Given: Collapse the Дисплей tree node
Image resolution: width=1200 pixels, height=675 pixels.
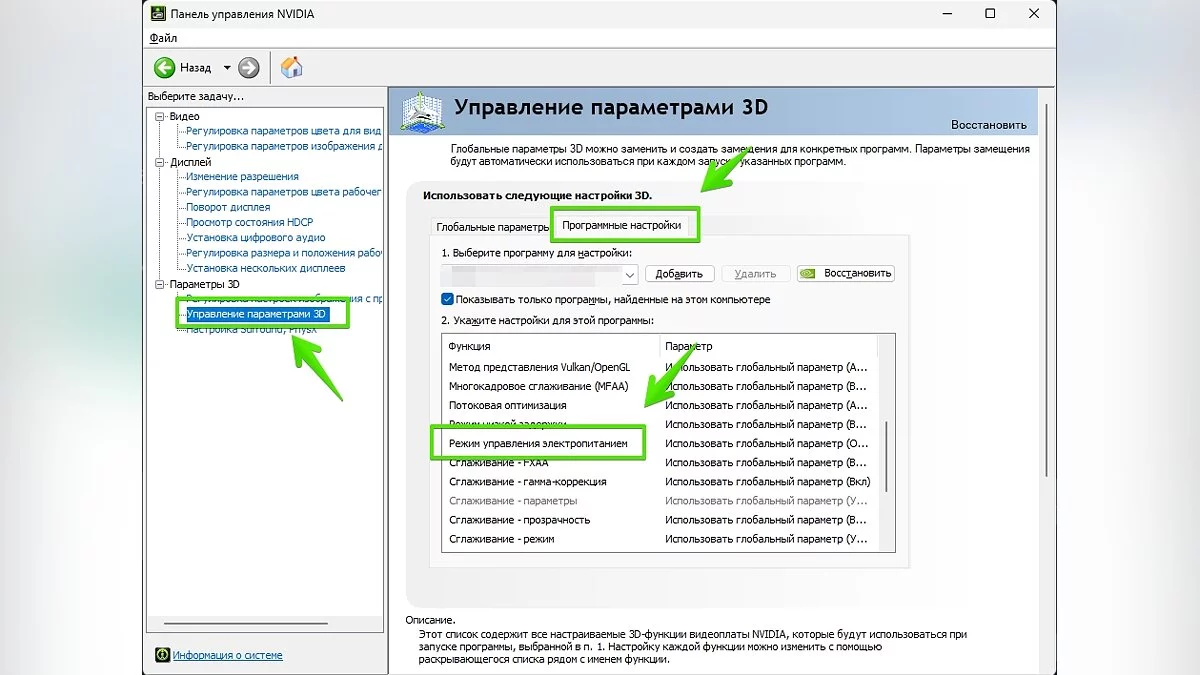Looking at the screenshot, I should pos(160,162).
